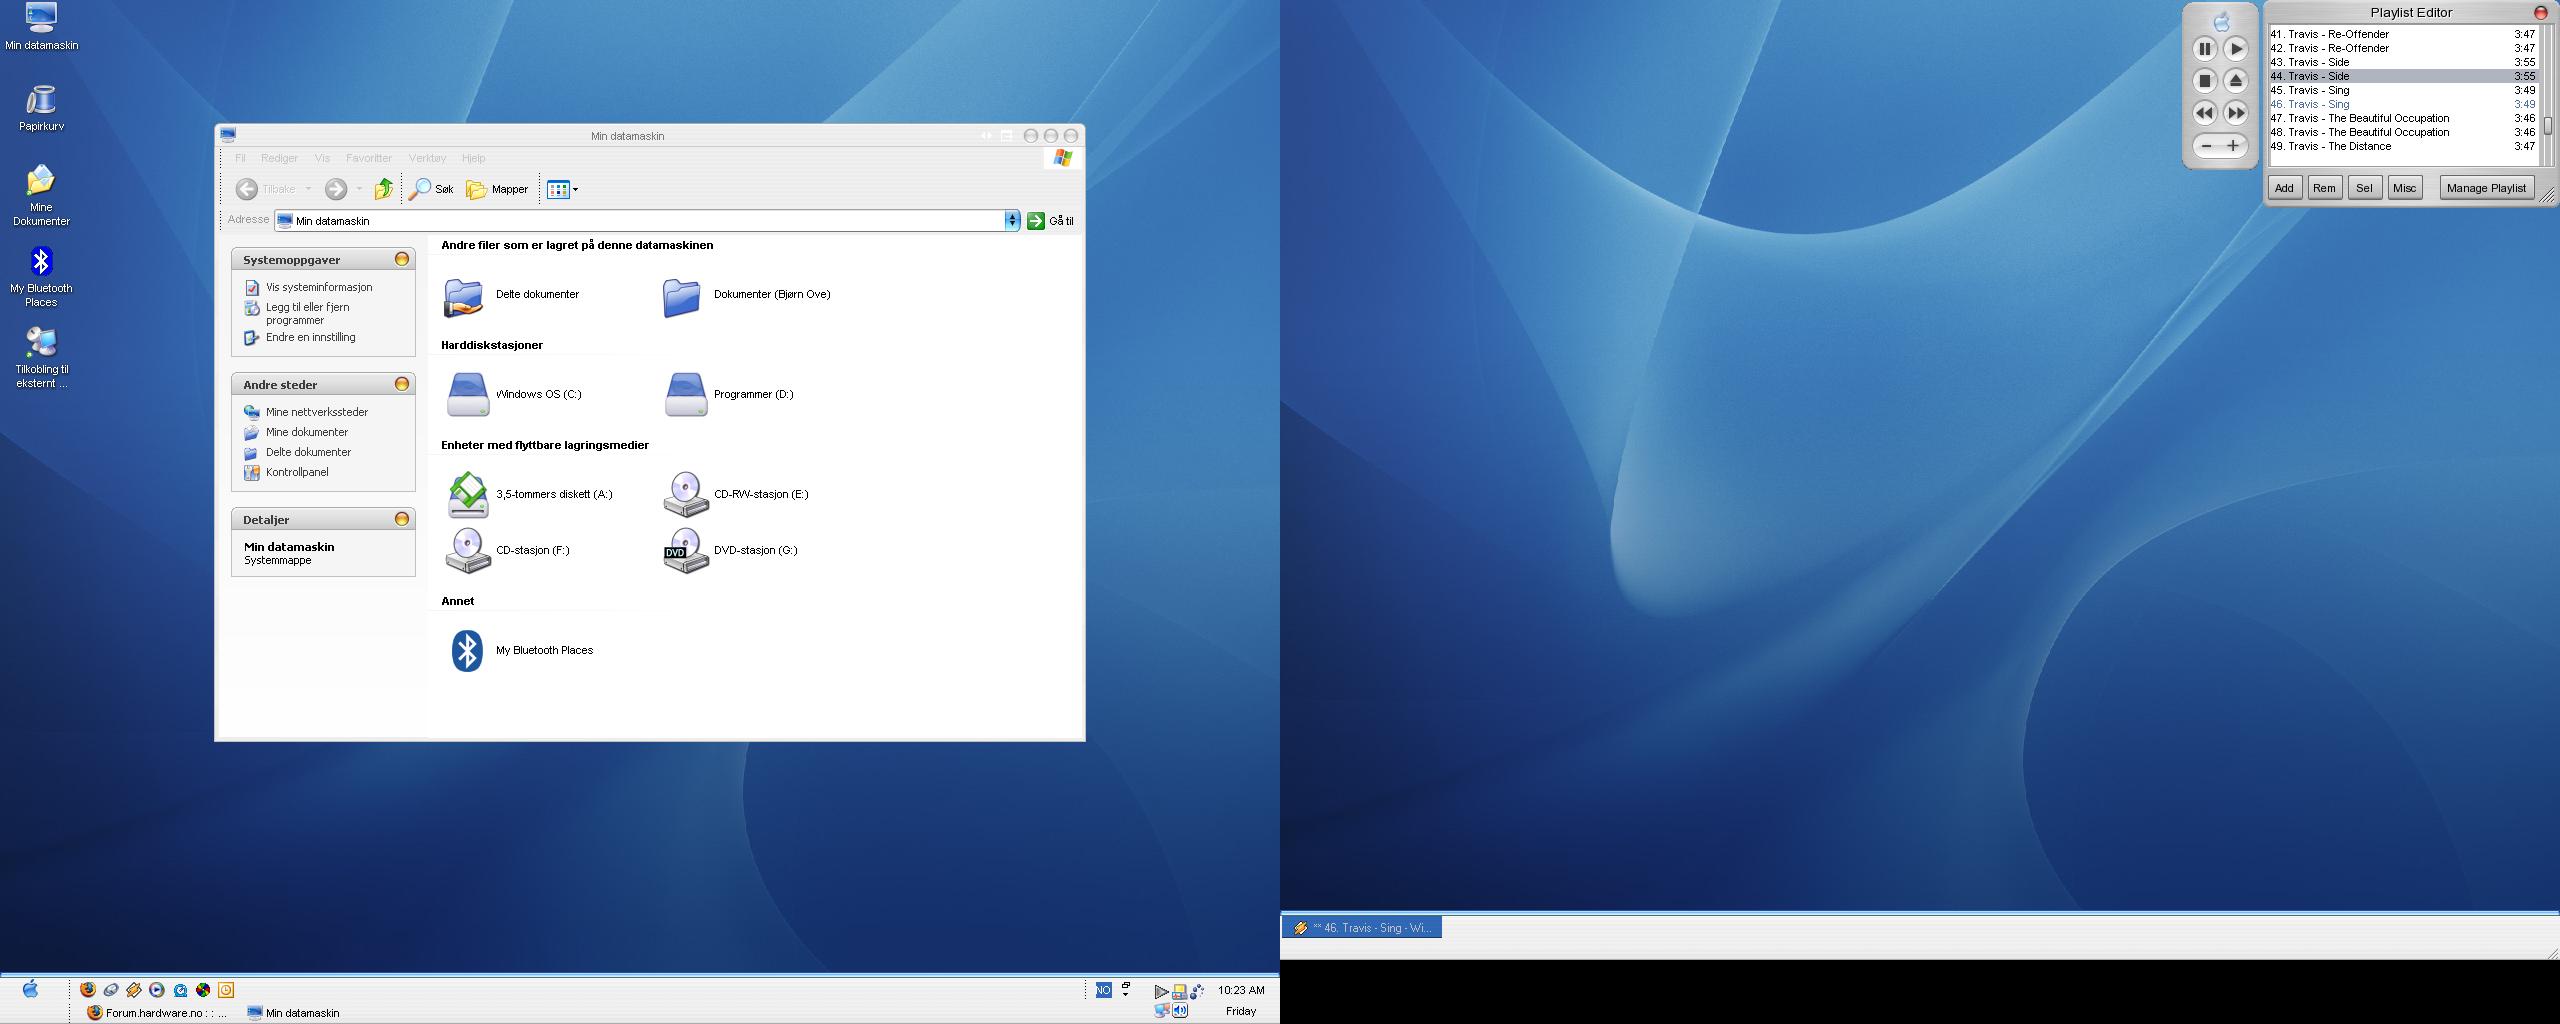Open the Vis menu
This screenshot has height=1024, width=2560.
[x=322, y=158]
